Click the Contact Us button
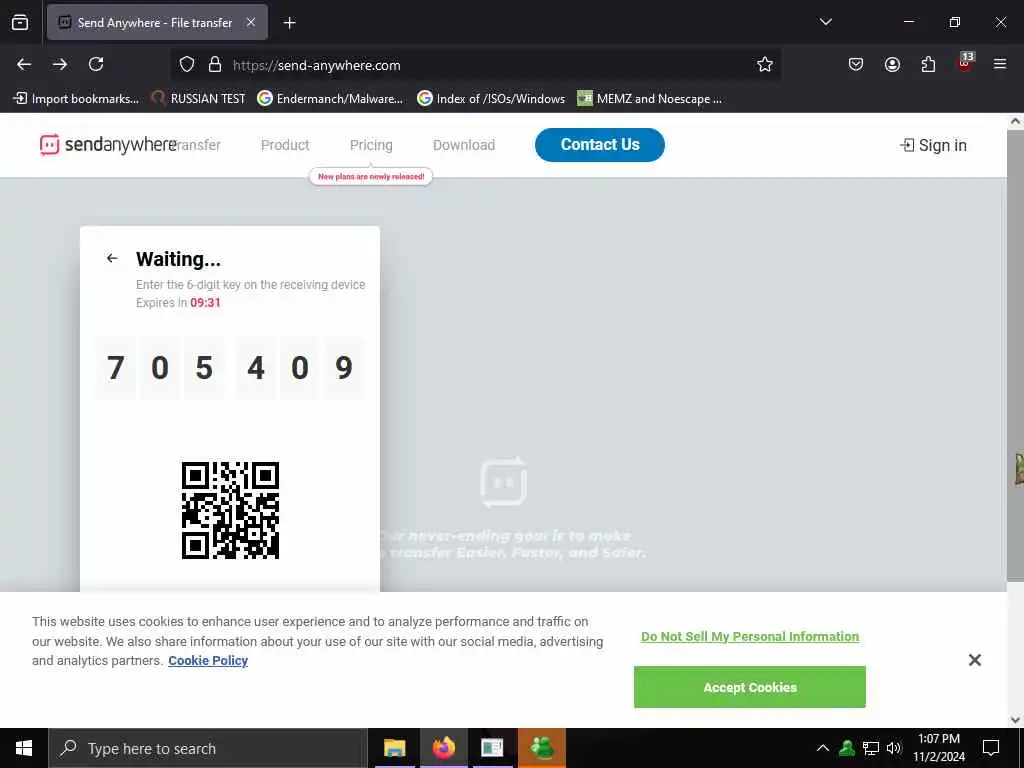1024x768 pixels. coord(600,144)
